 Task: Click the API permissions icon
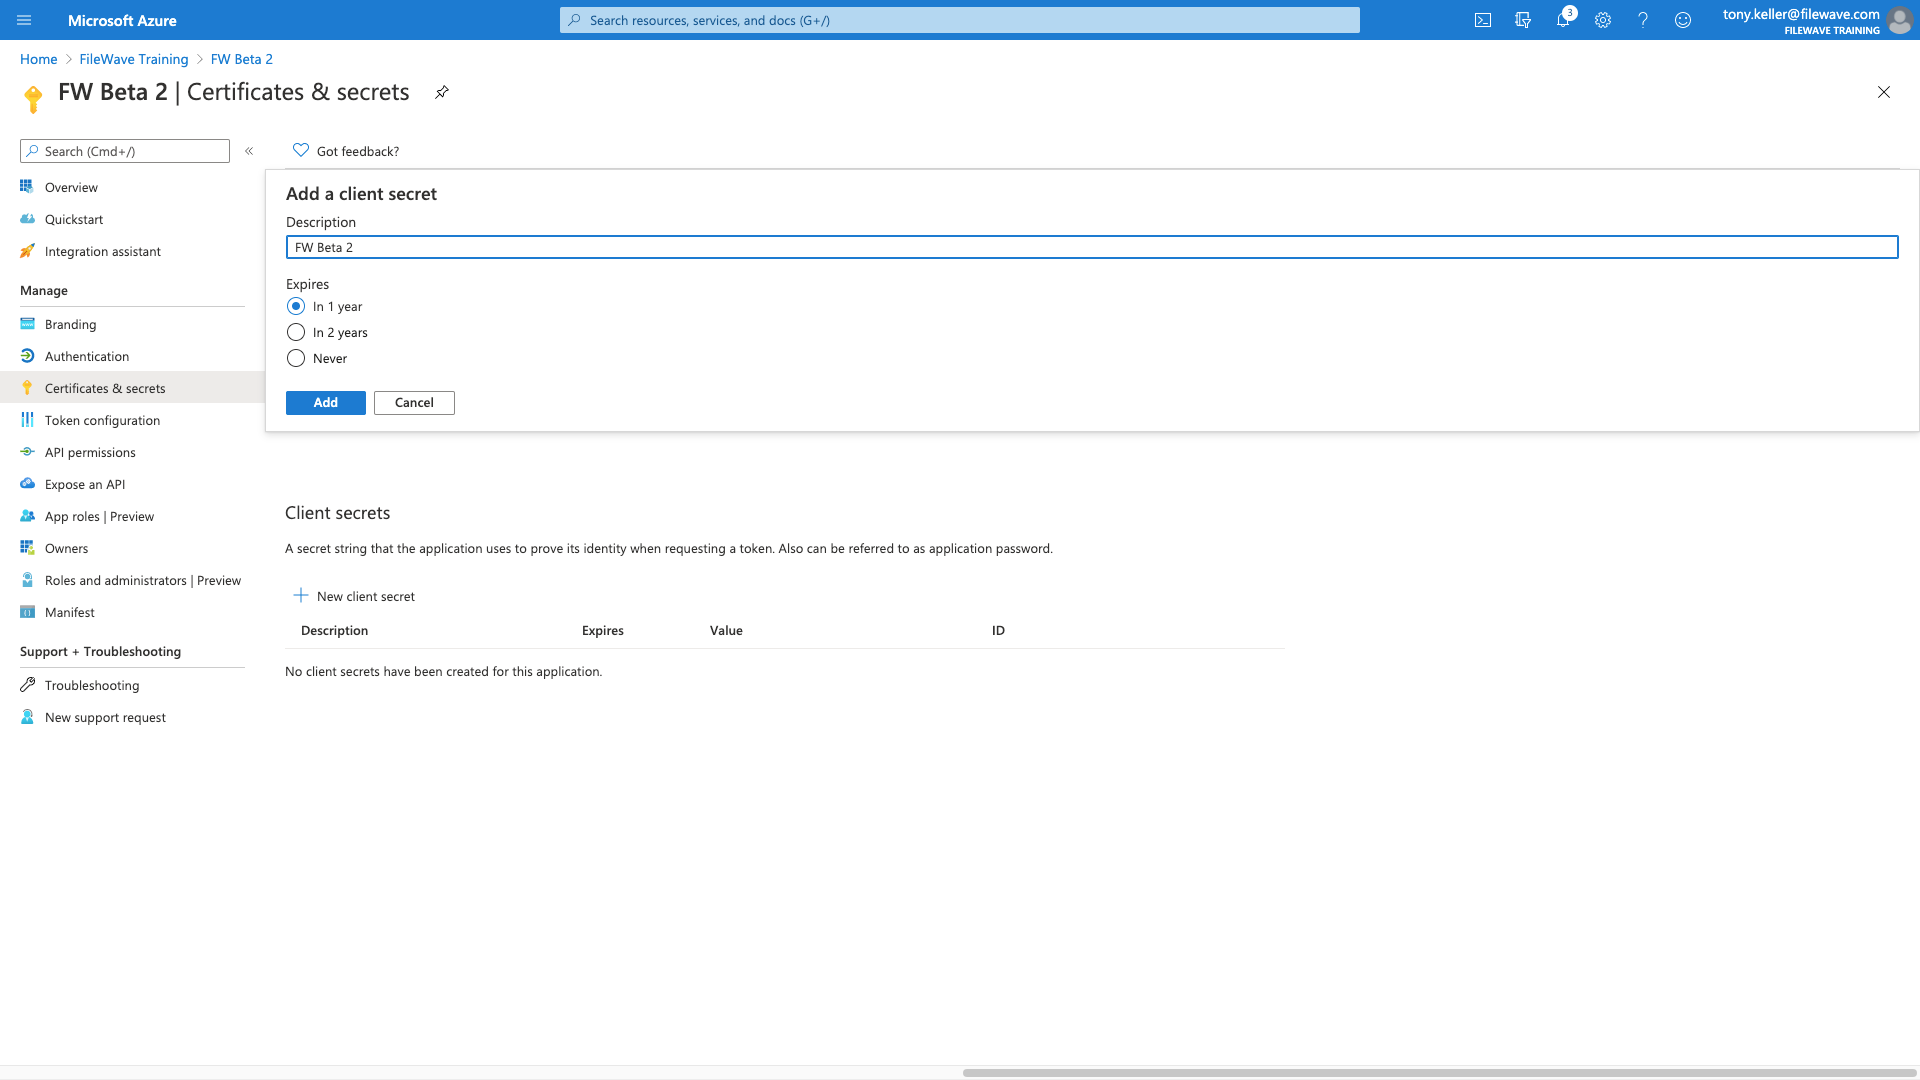28,451
